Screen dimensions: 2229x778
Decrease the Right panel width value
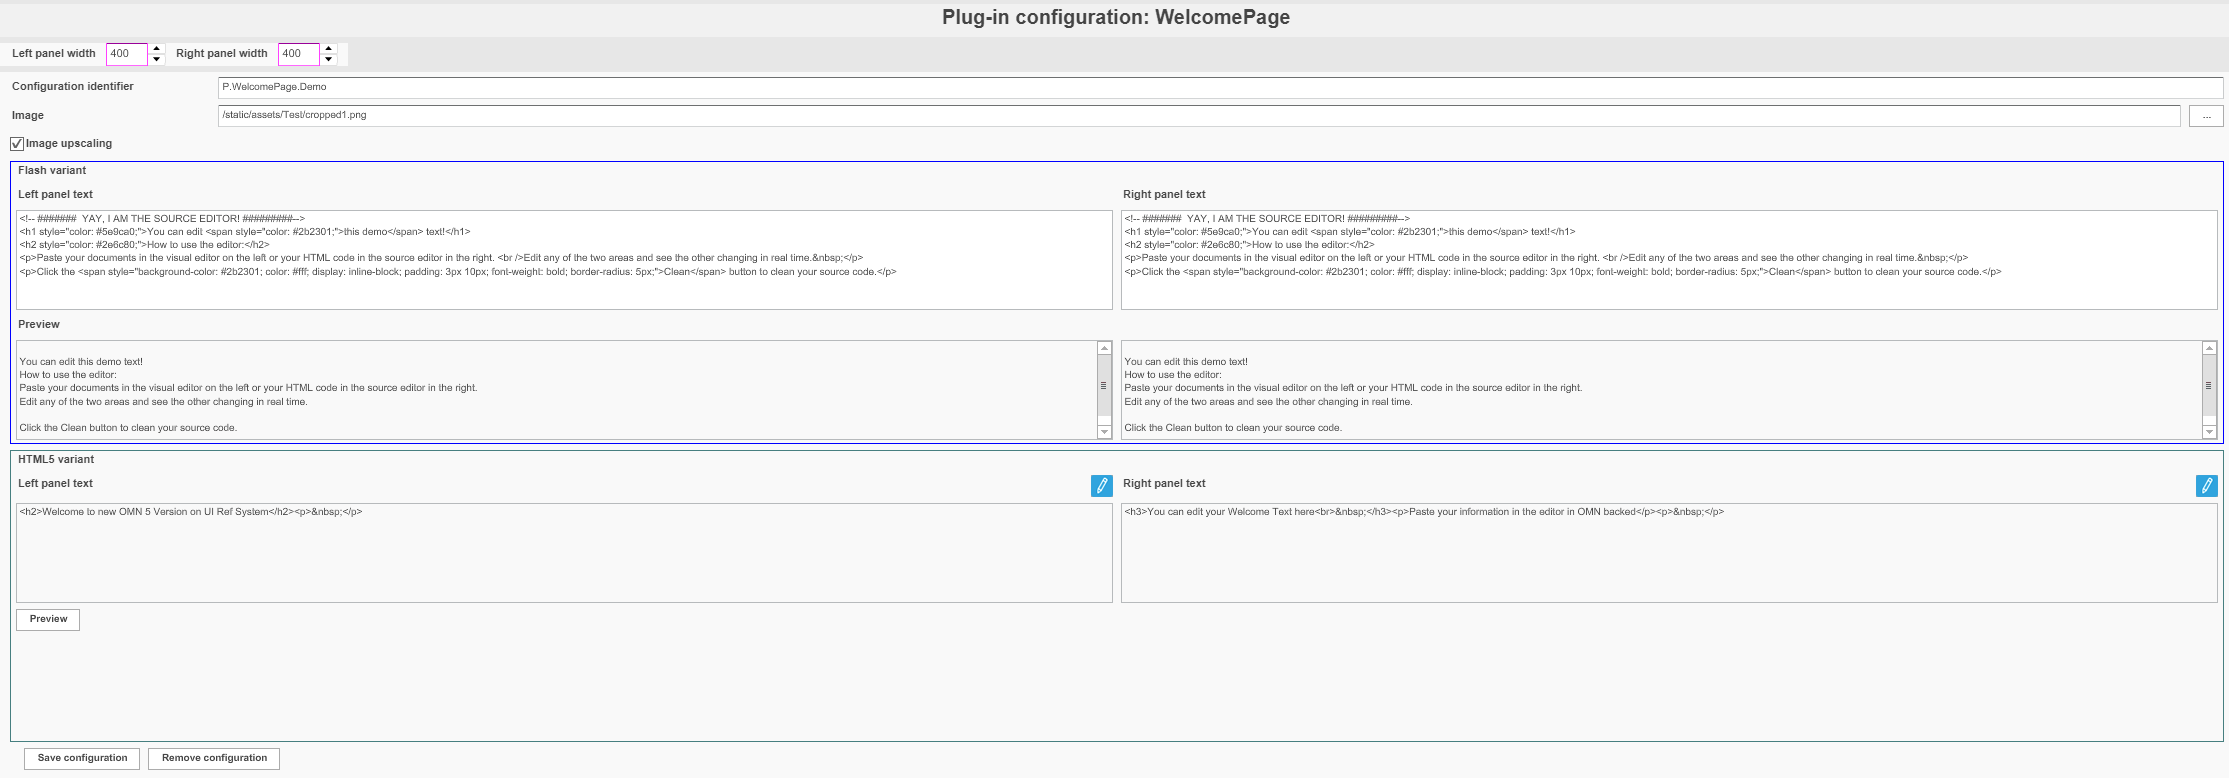pyautogui.click(x=328, y=59)
